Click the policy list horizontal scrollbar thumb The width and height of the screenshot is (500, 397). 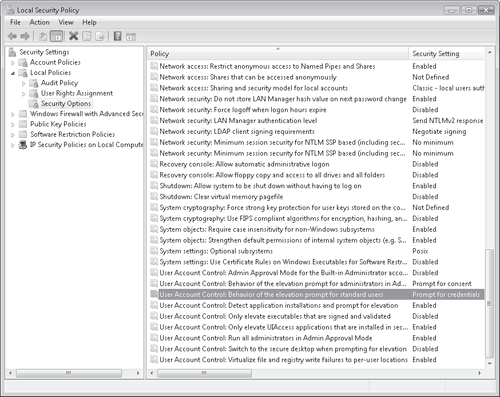pyautogui.click(x=204, y=373)
